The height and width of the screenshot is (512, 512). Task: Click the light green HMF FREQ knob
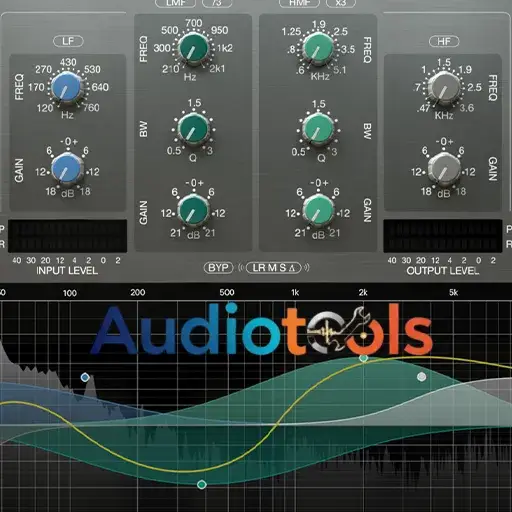pyautogui.click(x=318, y=49)
